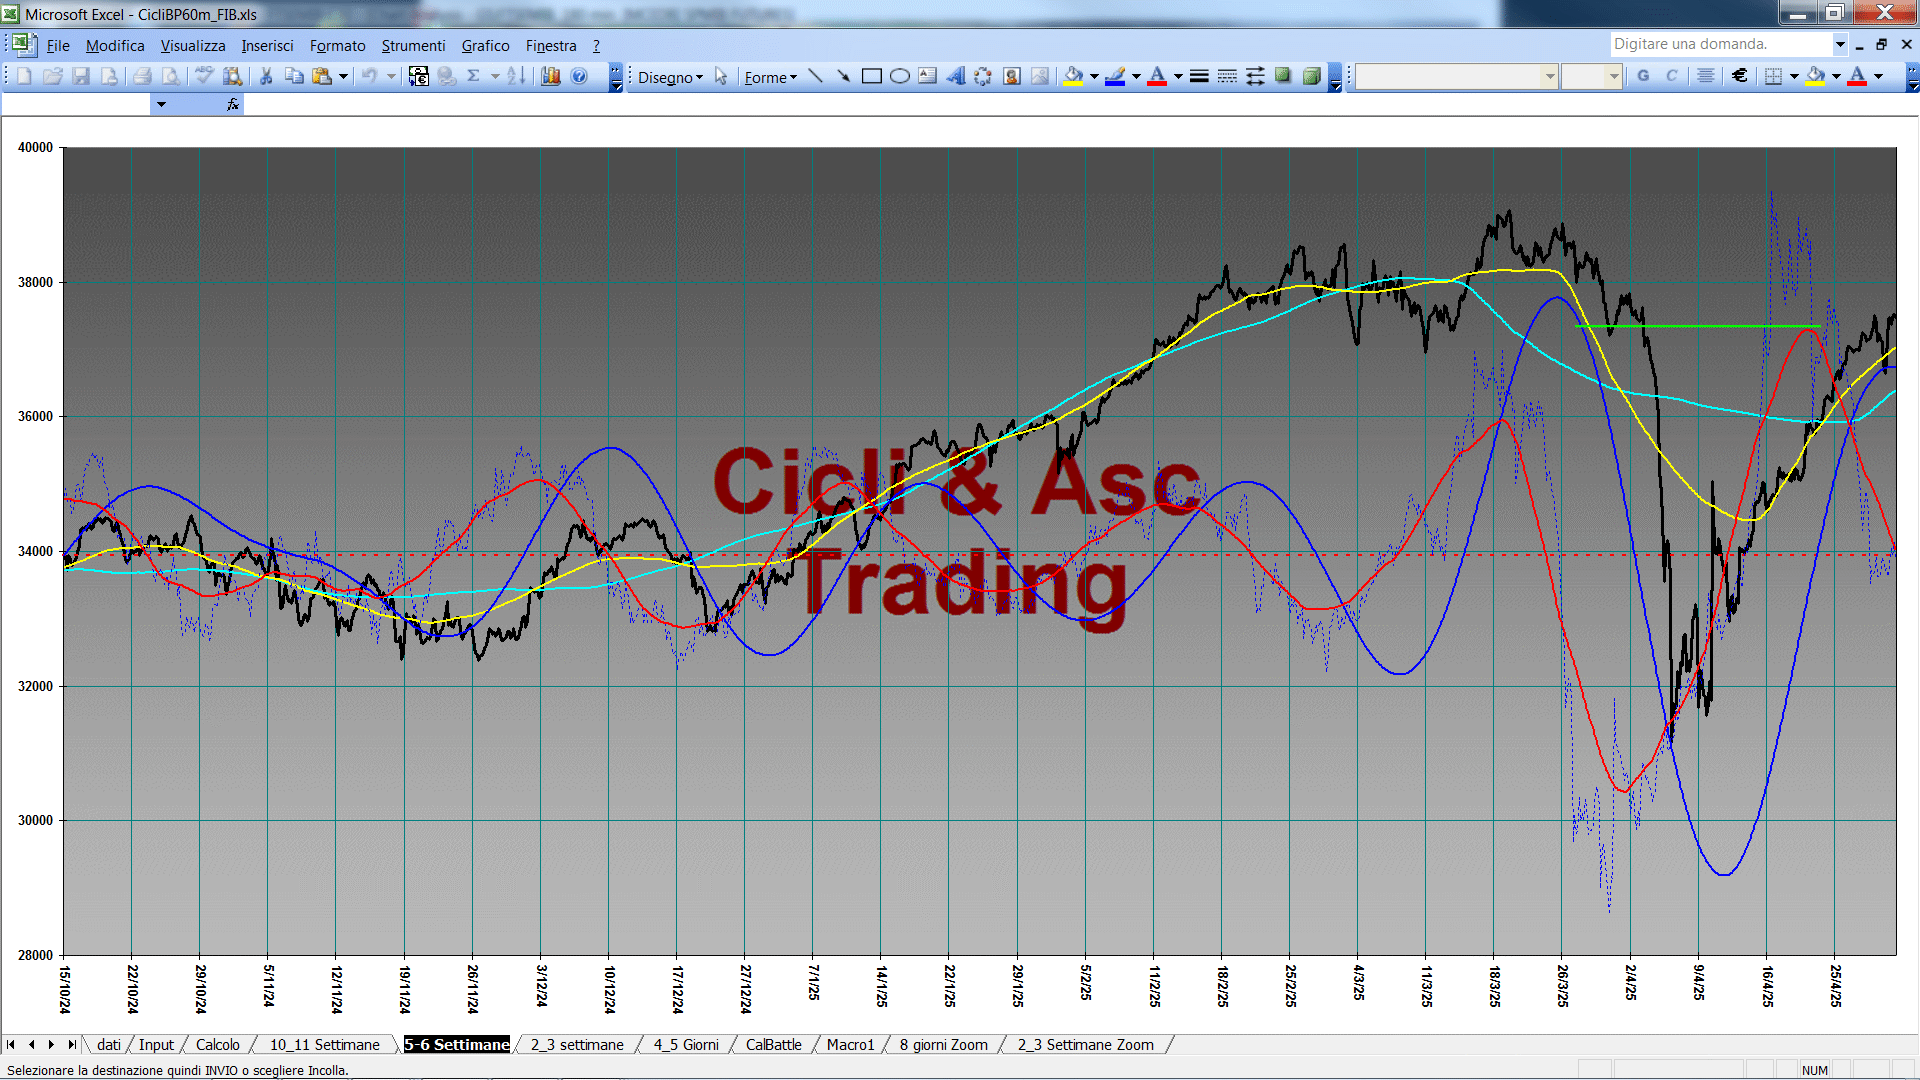Expand the Borders dropdown arrow
The image size is (1920, 1080).
coord(1794,76)
